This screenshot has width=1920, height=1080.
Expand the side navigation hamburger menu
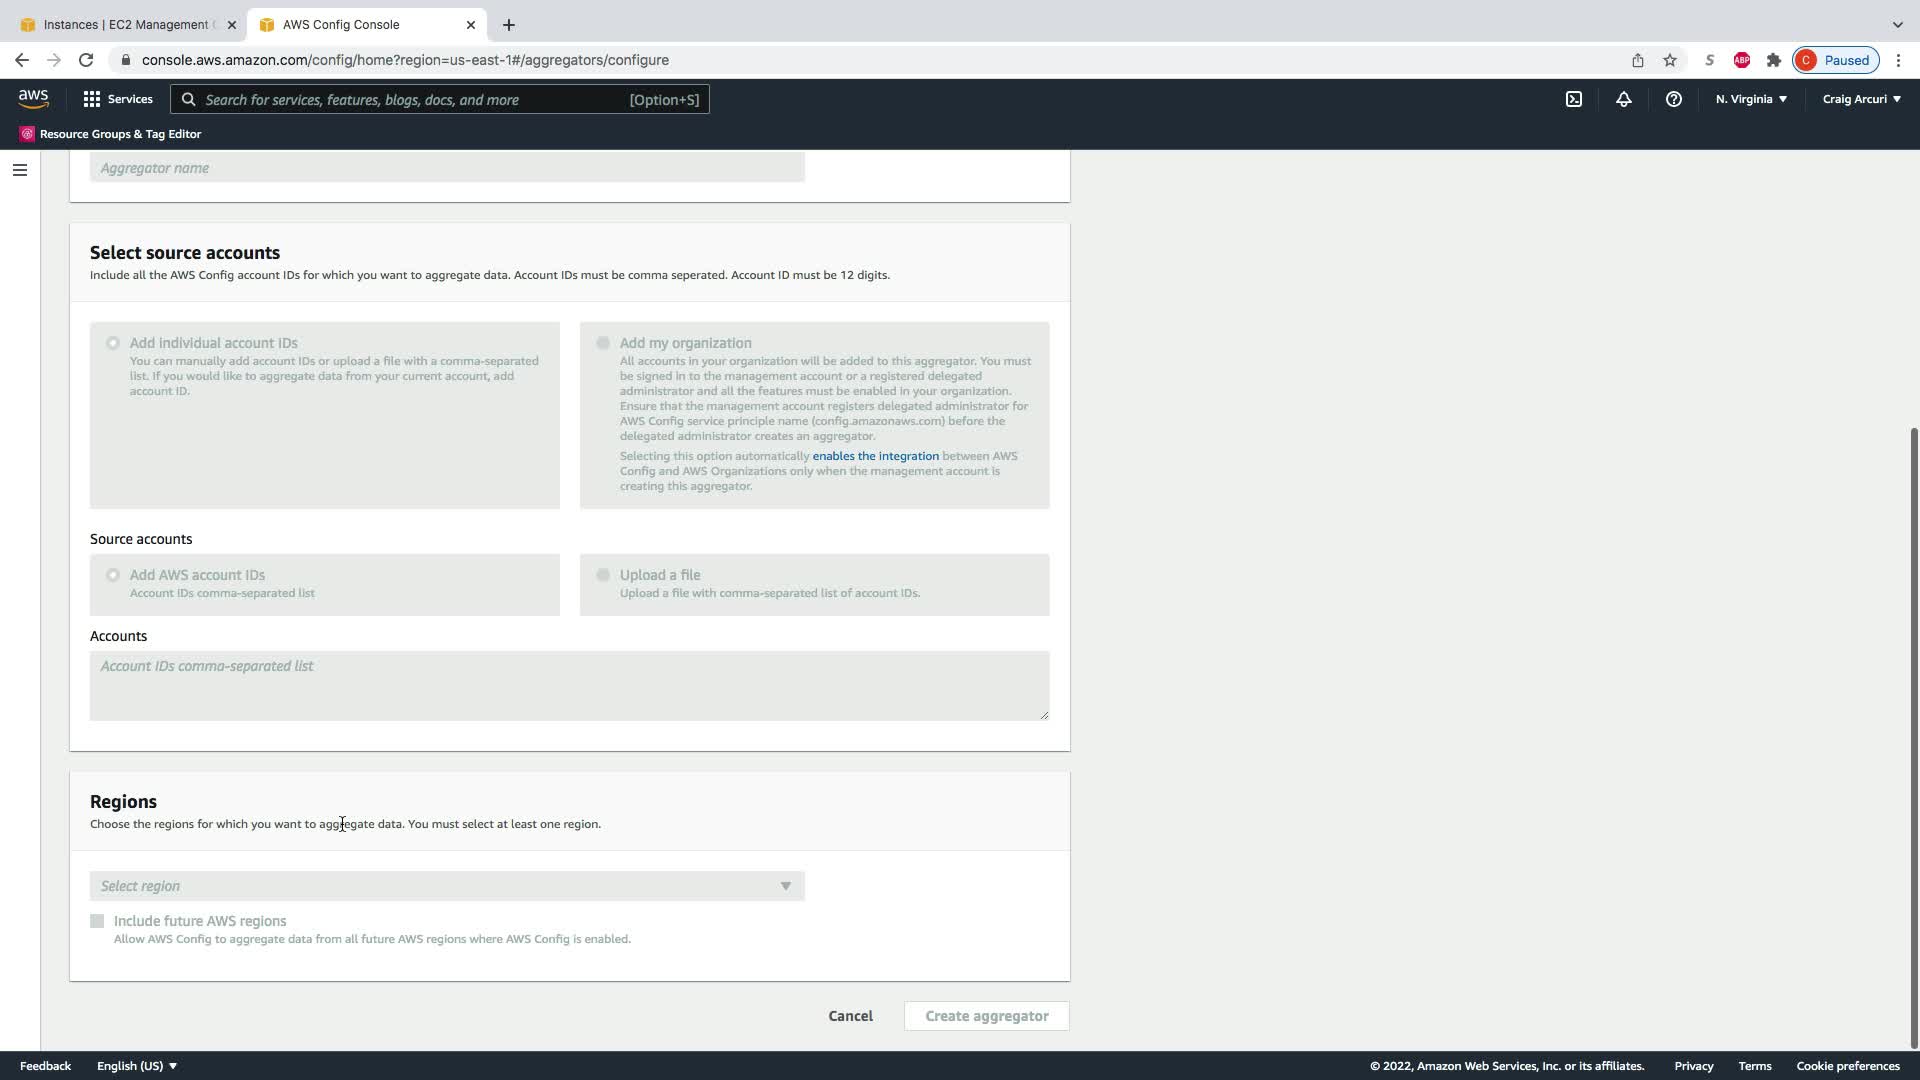19,170
